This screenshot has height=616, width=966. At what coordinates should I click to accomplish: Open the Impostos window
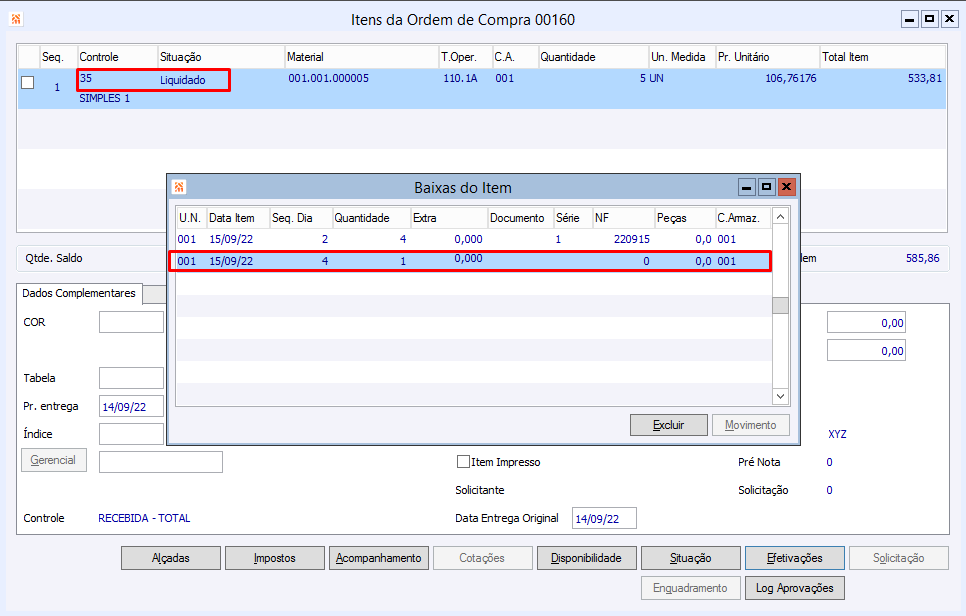[275, 558]
